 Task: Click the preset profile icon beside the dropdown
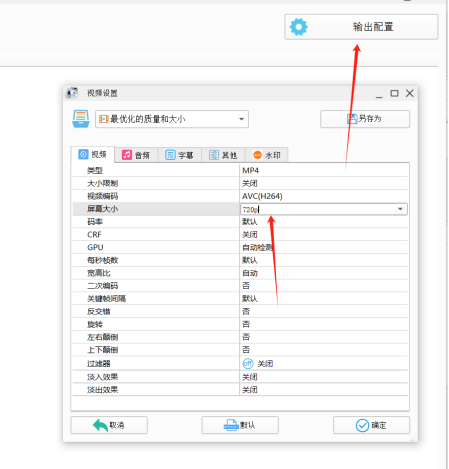pyautogui.click(x=81, y=119)
